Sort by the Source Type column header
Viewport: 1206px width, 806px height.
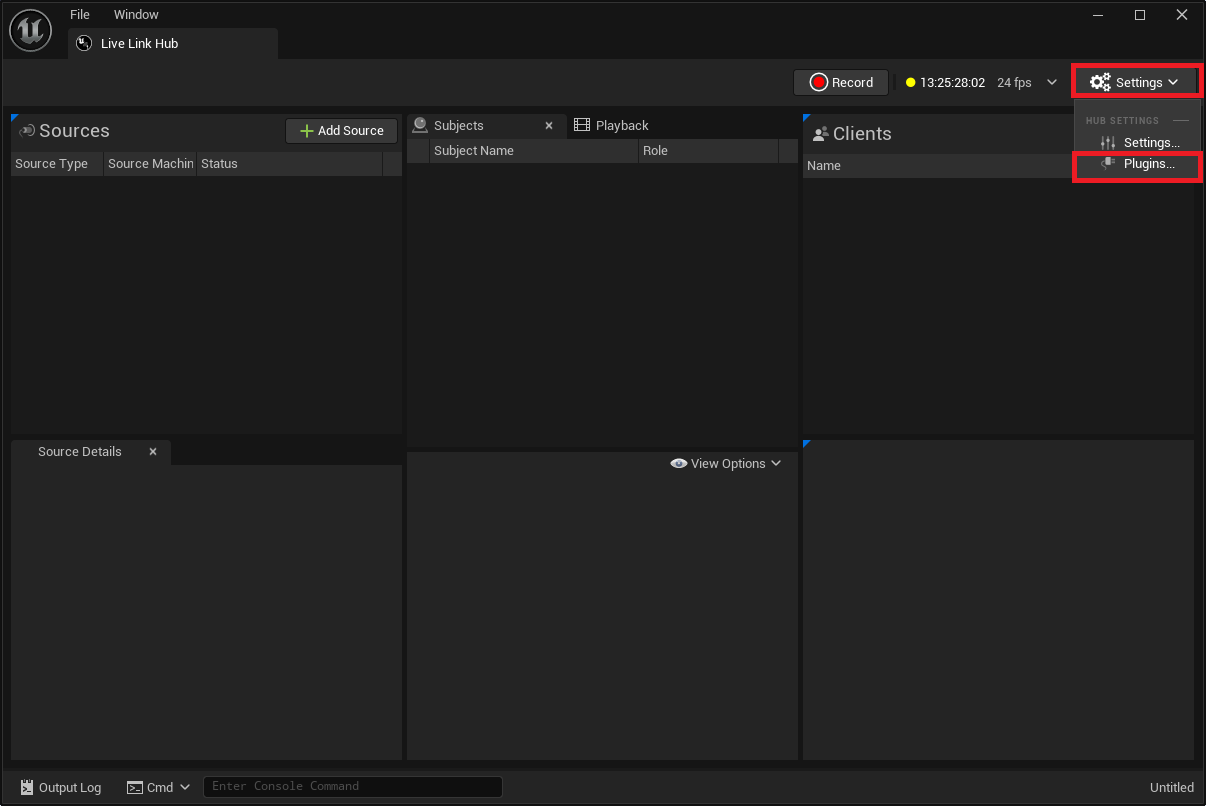[x=52, y=164]
